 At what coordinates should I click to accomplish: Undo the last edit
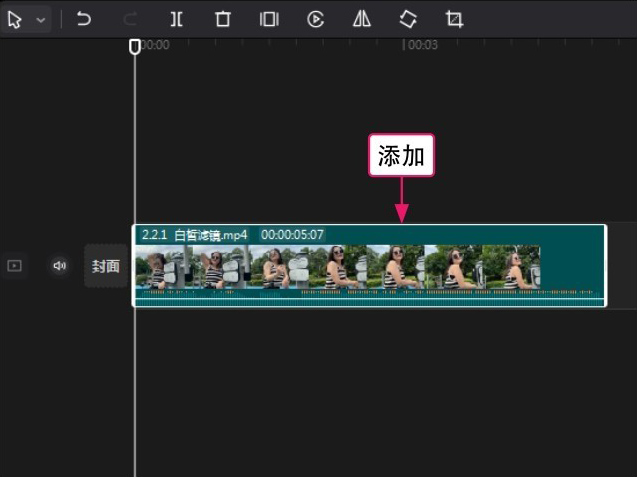pyautogui.click(x=84, y=19)
